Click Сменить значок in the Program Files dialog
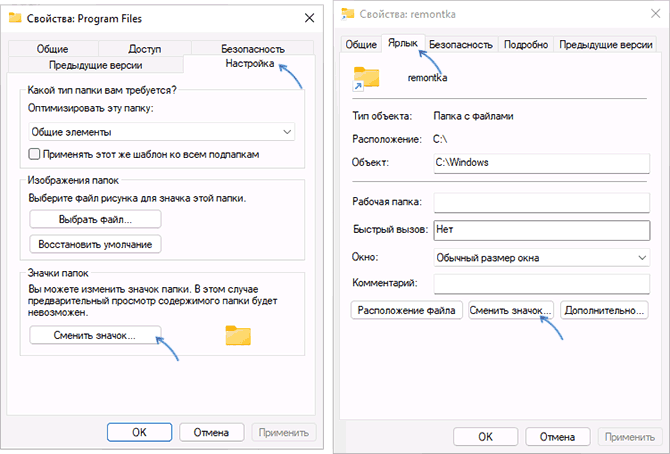Image resolution: width=670 pixels, height=454 pixels. [95, 336]
